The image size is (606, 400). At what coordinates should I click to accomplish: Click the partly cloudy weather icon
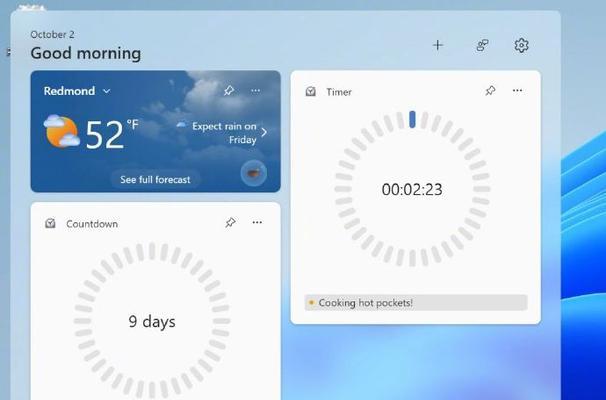(x=61, y=131)
